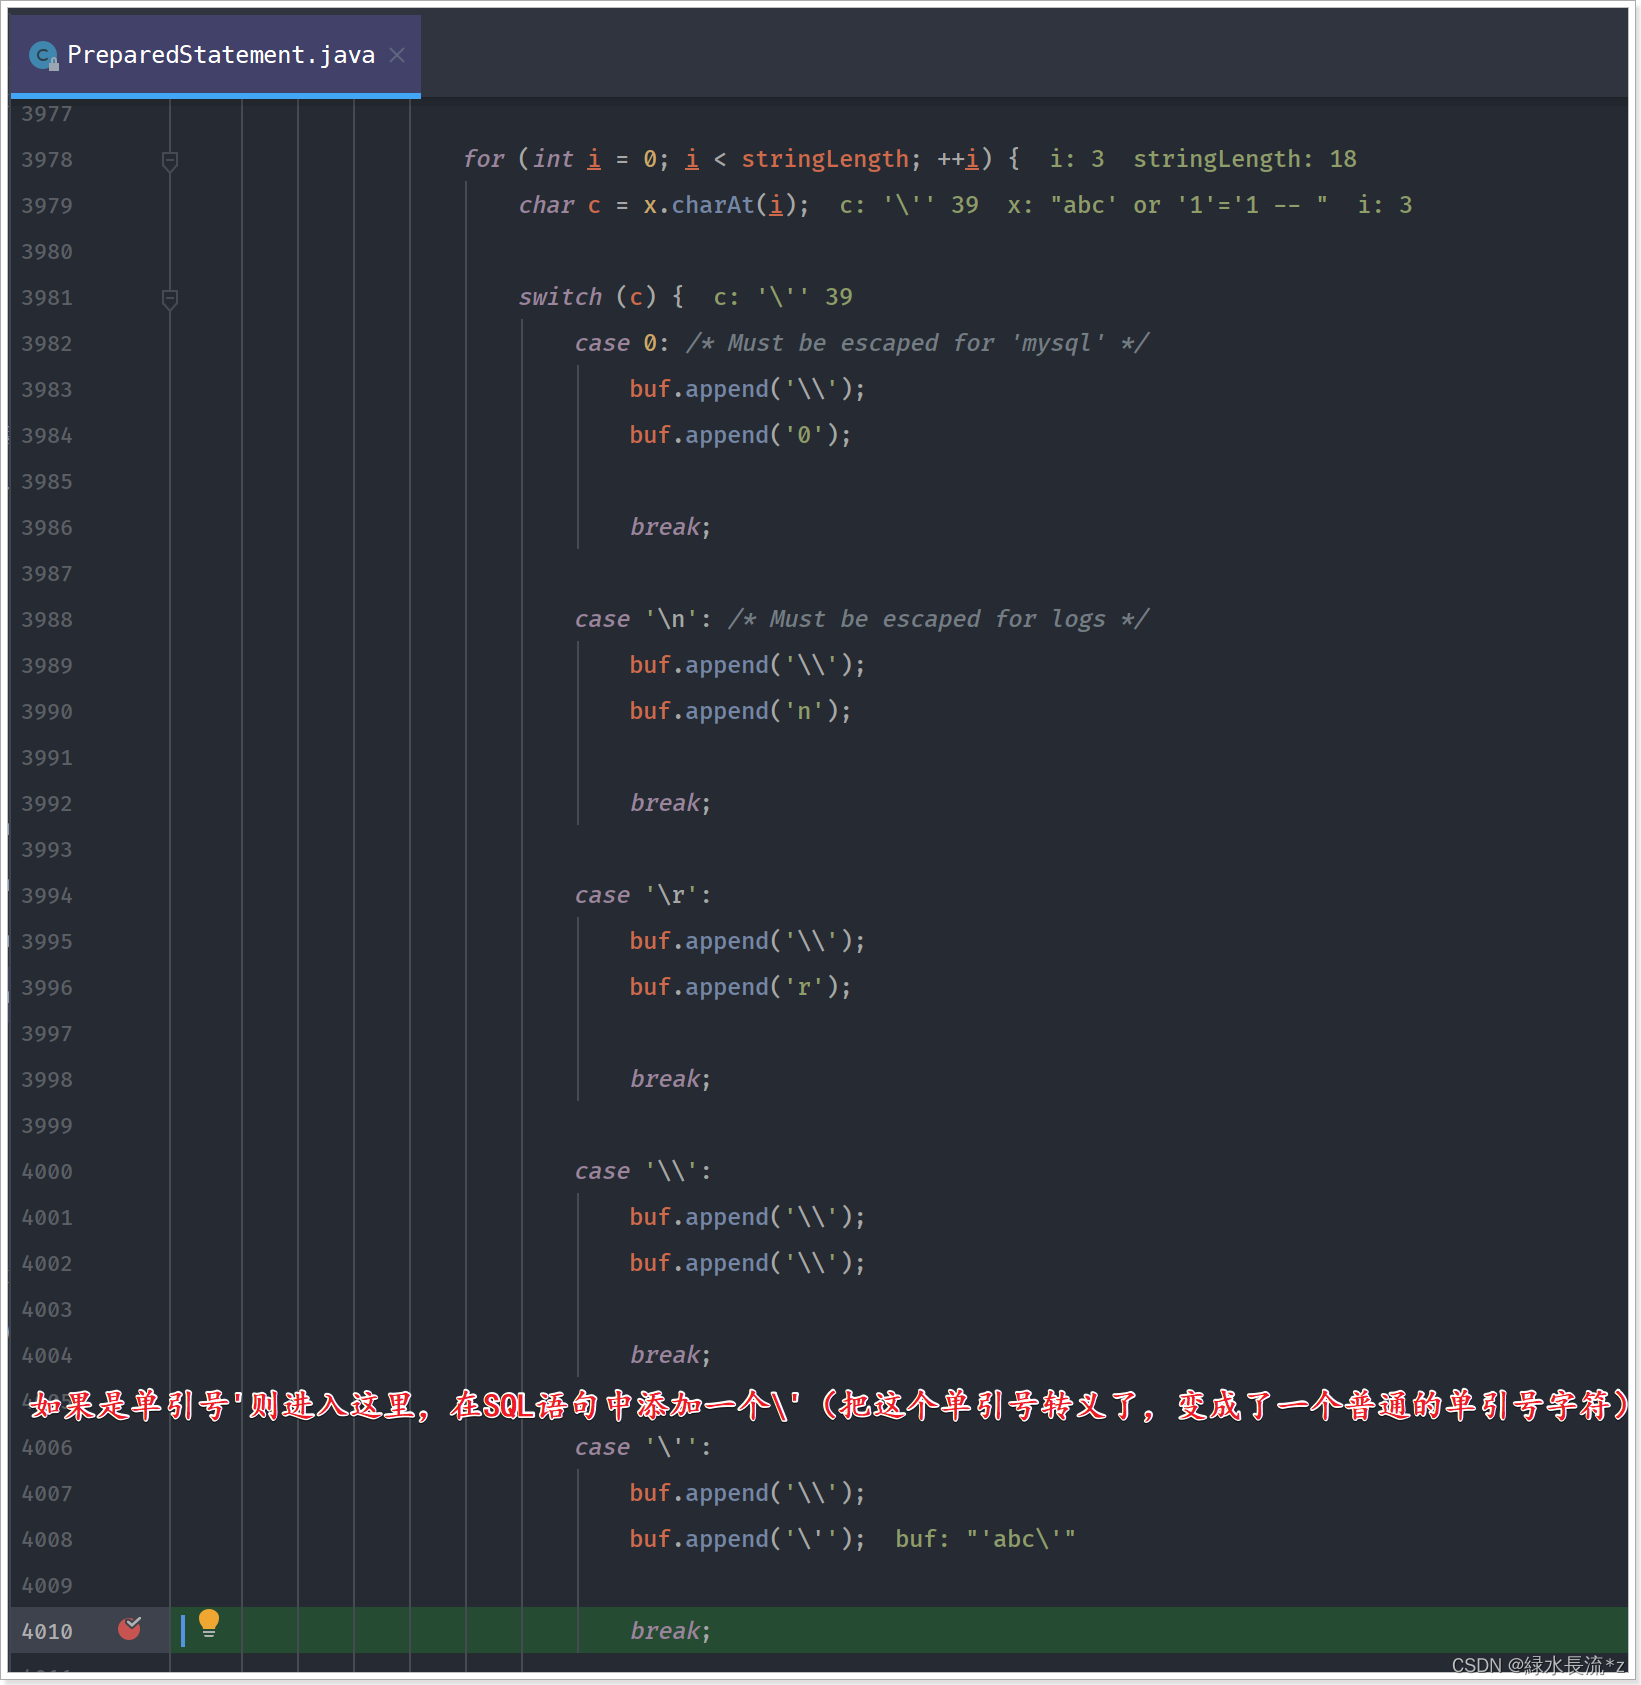Click line number 3982 in gutter
This screenshot has height=1685, width=1641.
(x=47, y=344)
